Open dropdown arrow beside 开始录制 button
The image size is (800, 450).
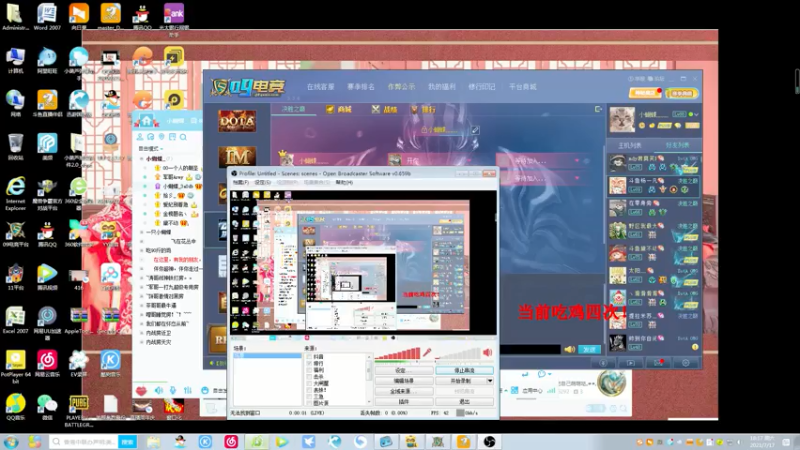(490, 381)
